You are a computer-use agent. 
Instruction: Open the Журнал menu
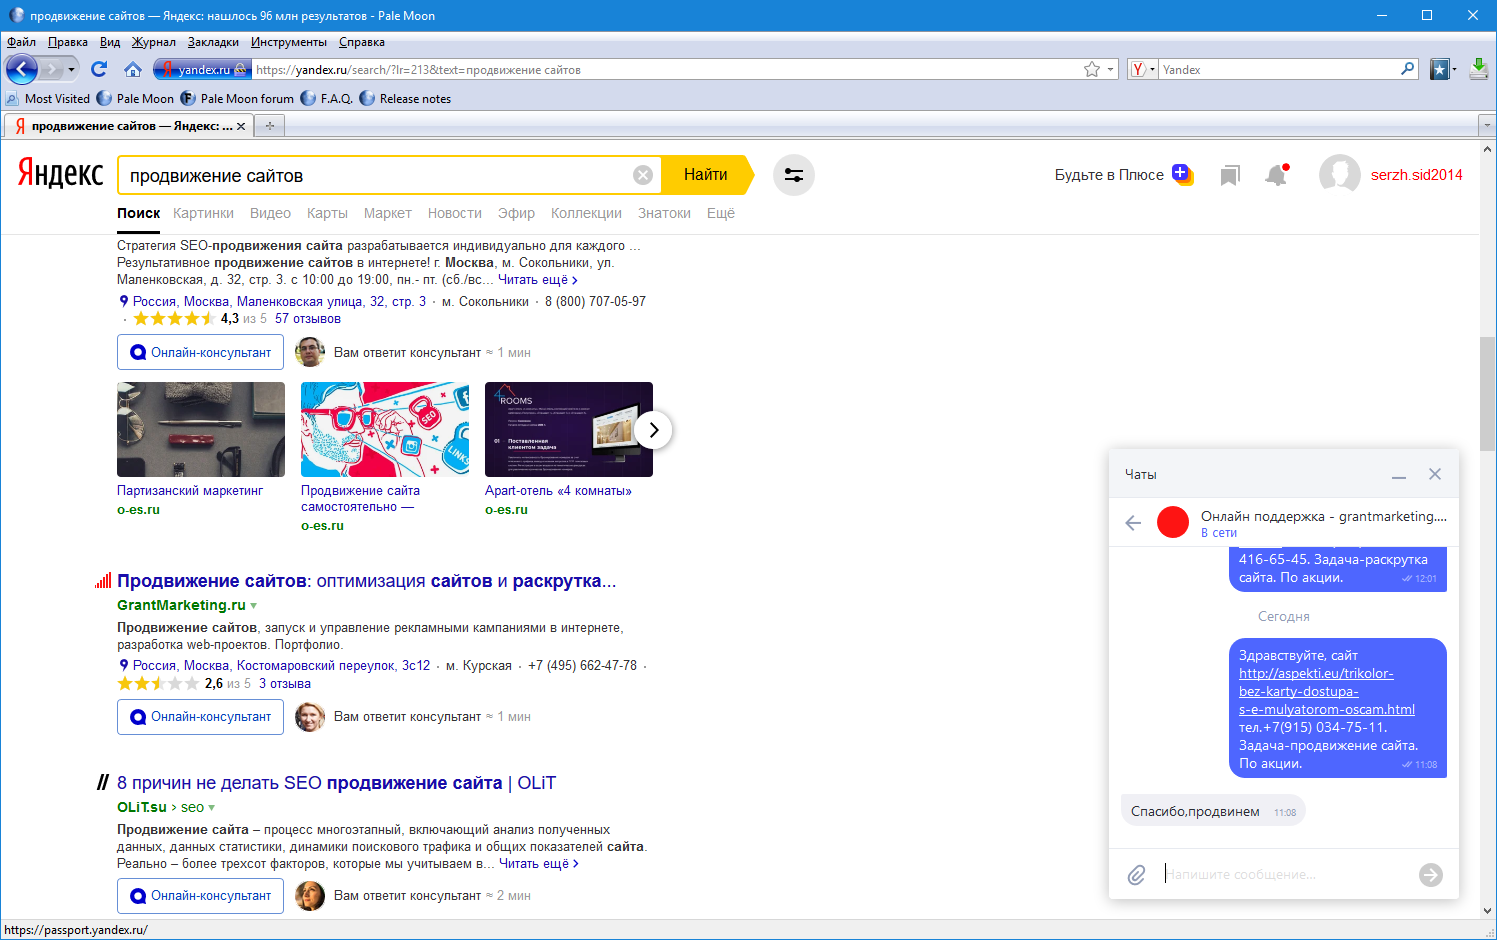pyautogui.click(x=154, y=42)
